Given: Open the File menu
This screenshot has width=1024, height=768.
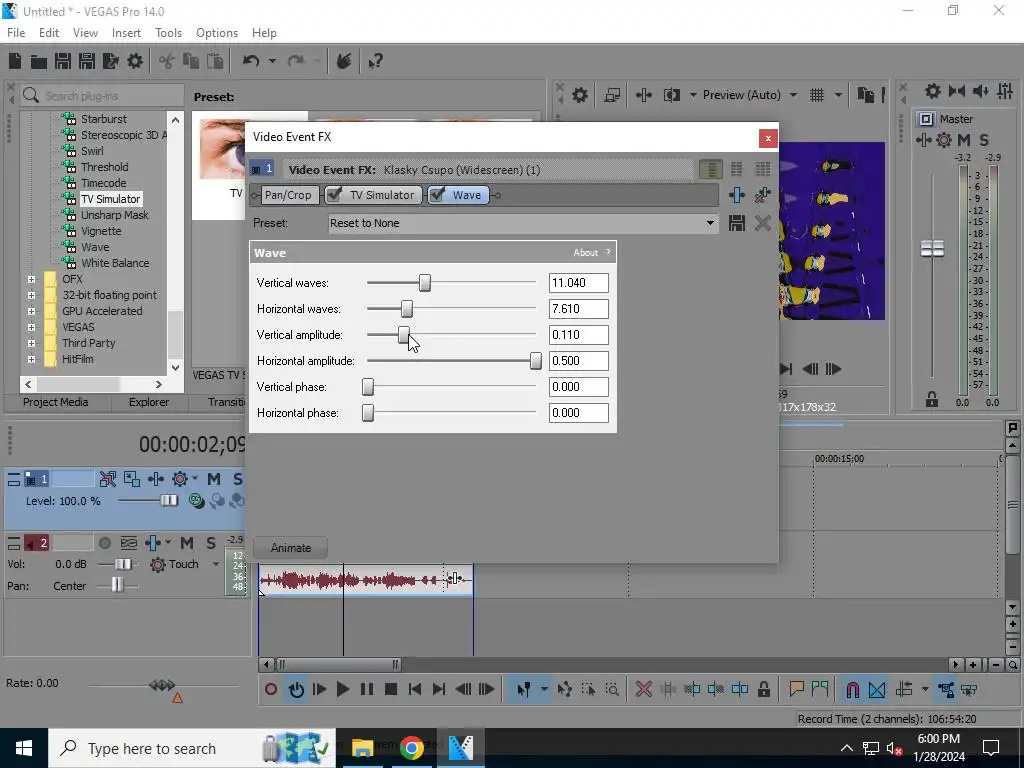Looking at the screenshot, I should (16, 33).
